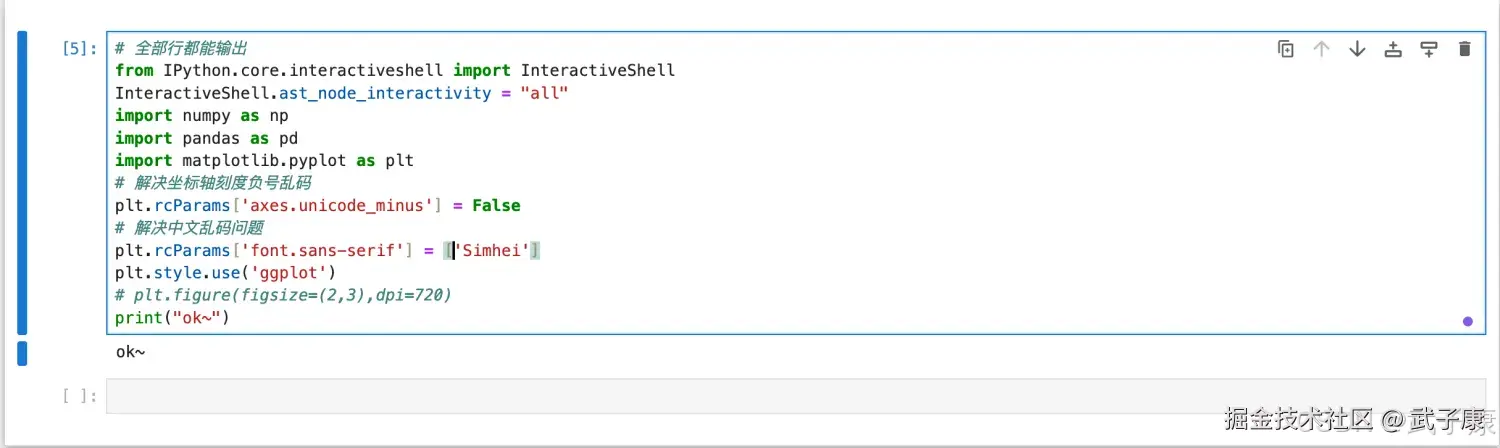
Task: Duplicate the cell with the copy icon
Action: [1286, 49]
